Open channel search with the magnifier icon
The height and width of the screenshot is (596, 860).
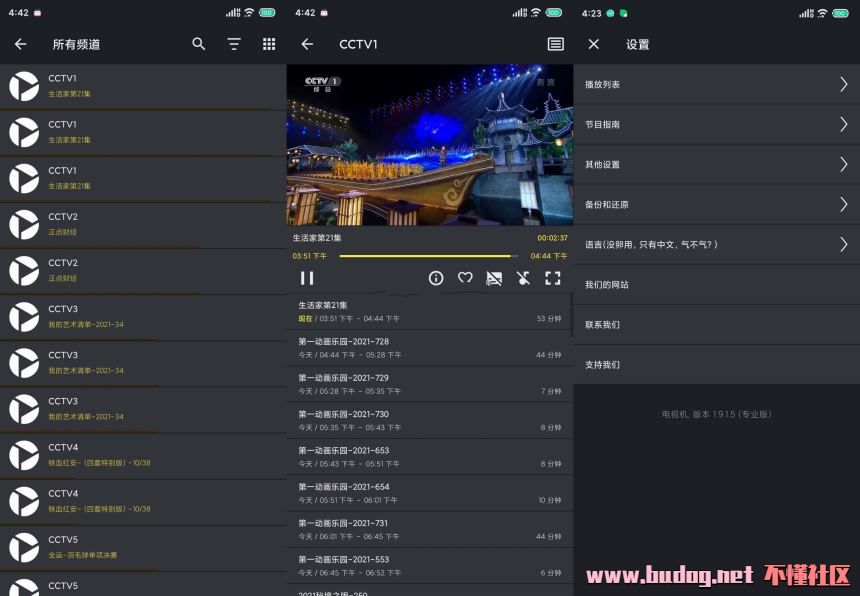pyautogui.click(x=199, y=44)
